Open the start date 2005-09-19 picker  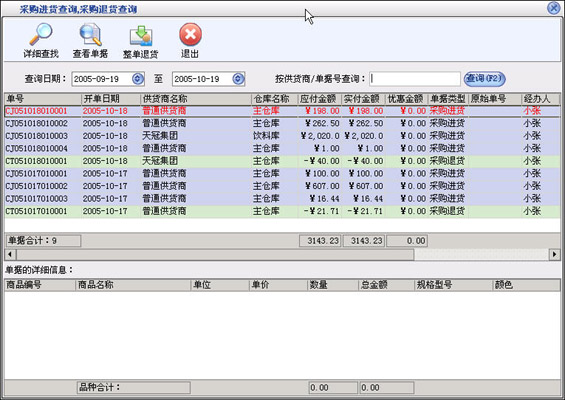click(138, 79)
